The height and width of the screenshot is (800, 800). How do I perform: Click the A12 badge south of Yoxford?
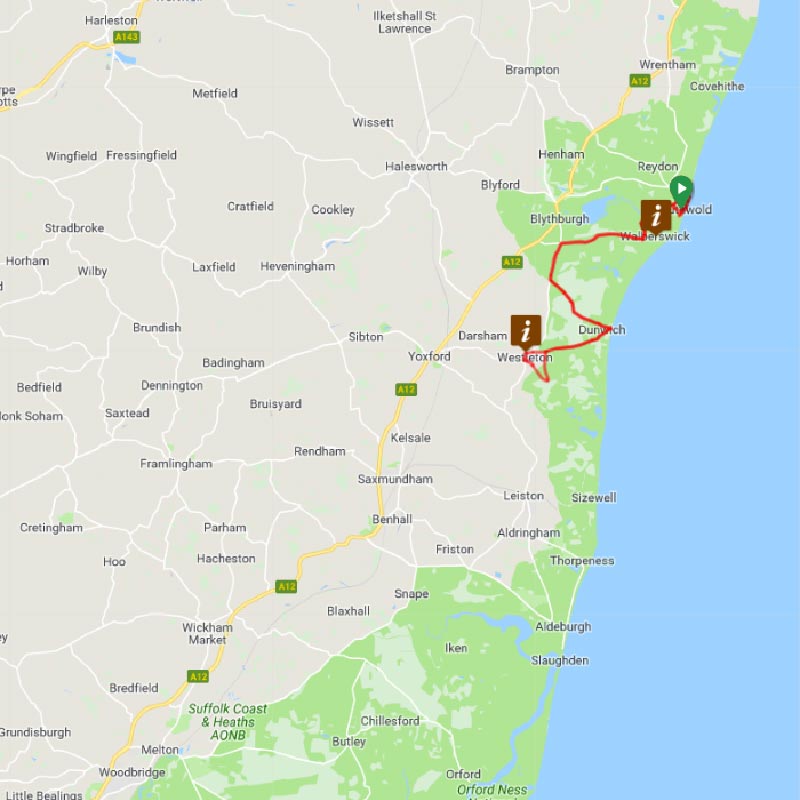pos(406,389)
